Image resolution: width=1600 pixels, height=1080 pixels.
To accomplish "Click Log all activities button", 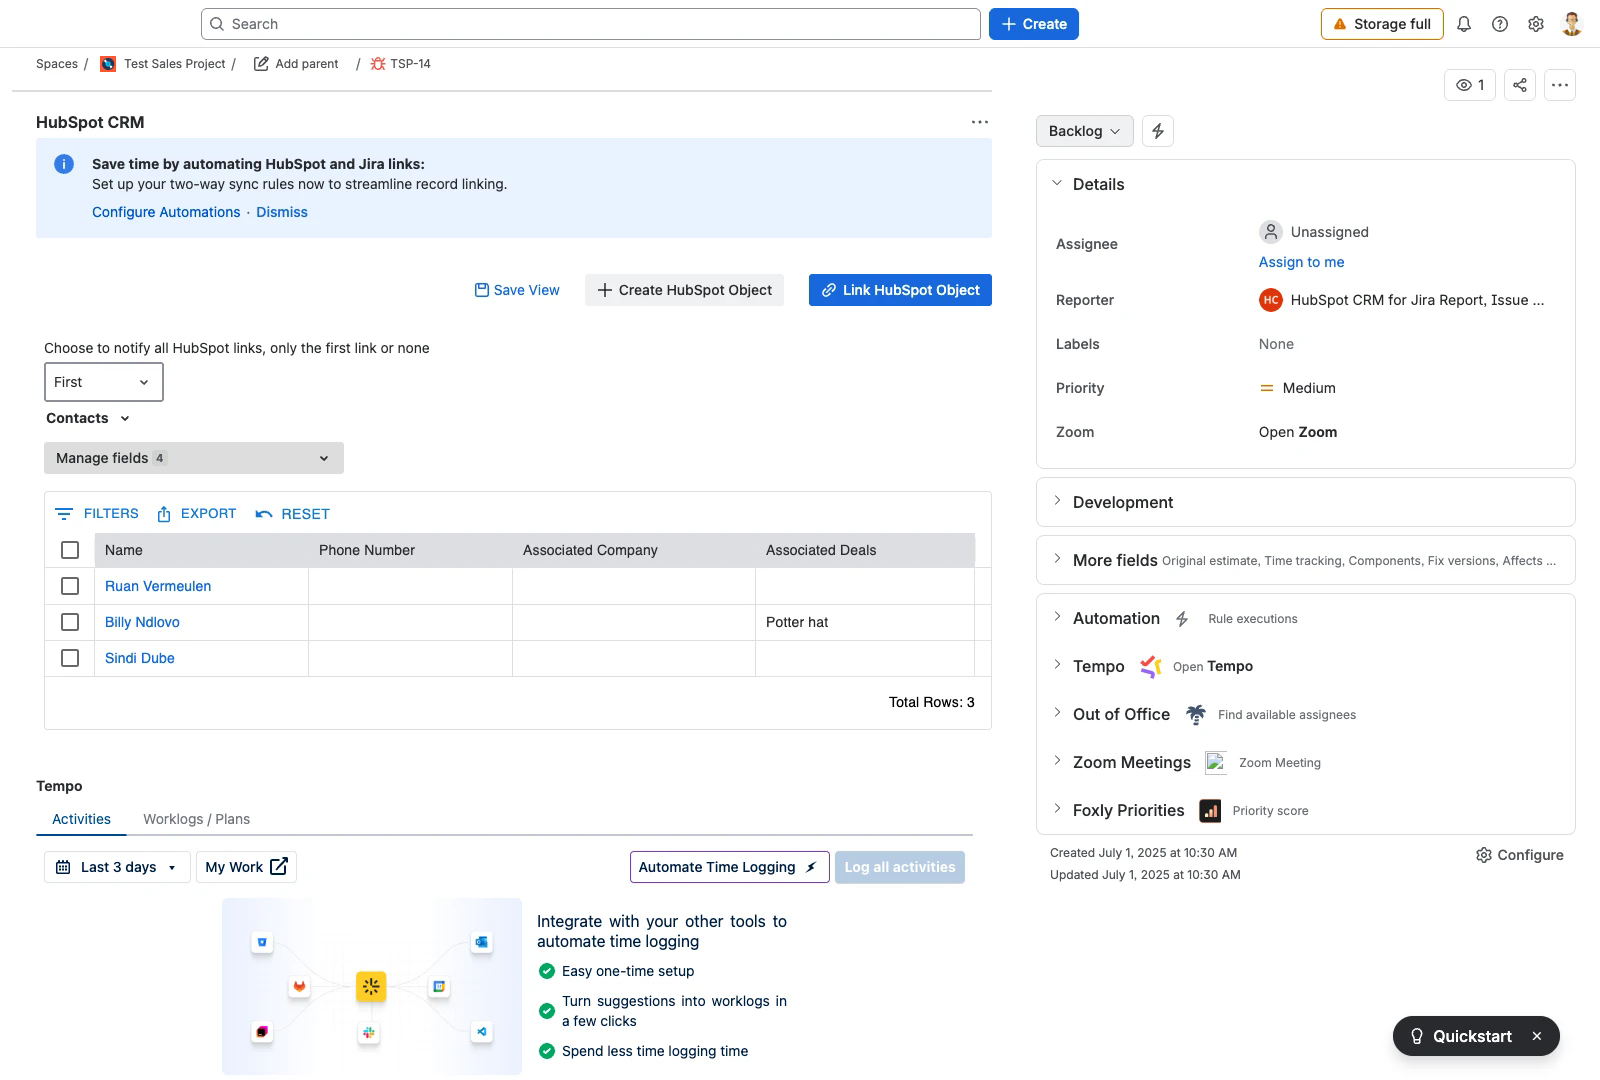I will 900,867.
